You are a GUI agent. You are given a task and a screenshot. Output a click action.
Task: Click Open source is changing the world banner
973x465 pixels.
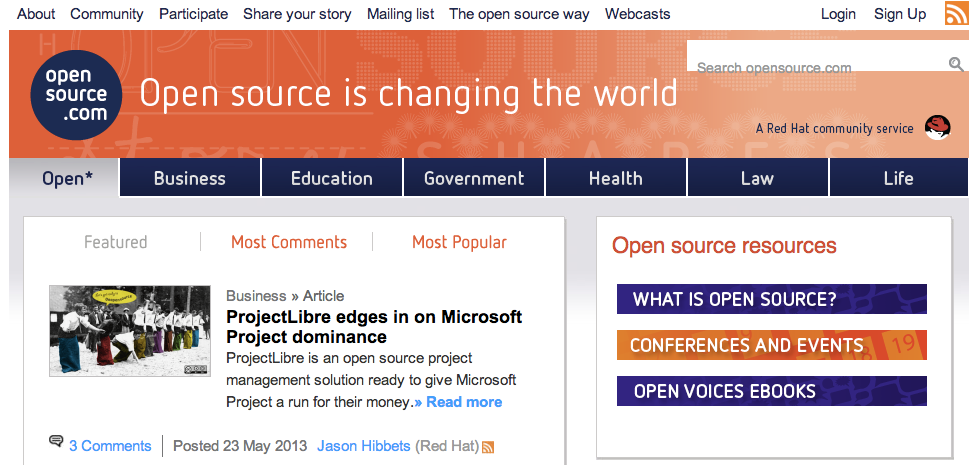click(408, 94)
